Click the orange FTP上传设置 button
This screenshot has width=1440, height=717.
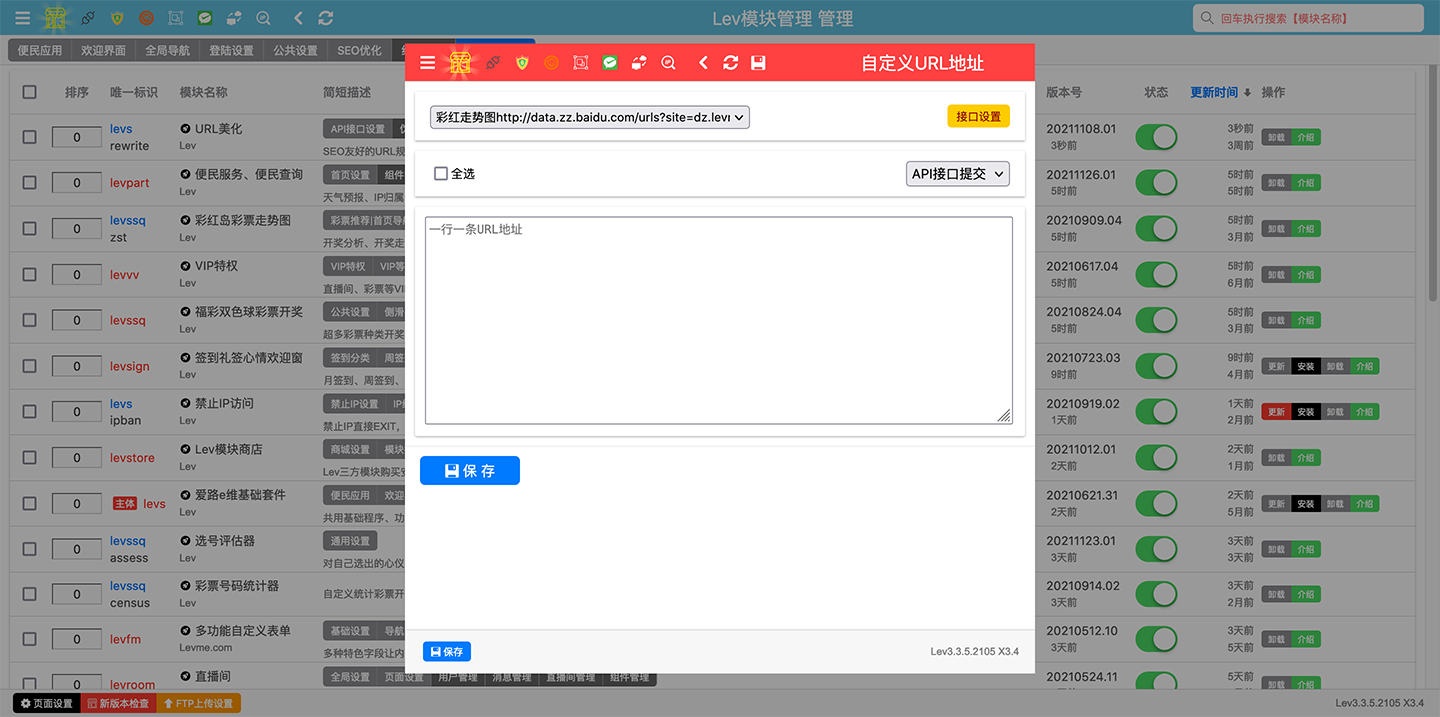pyautogui.click(x=198, y=704)
